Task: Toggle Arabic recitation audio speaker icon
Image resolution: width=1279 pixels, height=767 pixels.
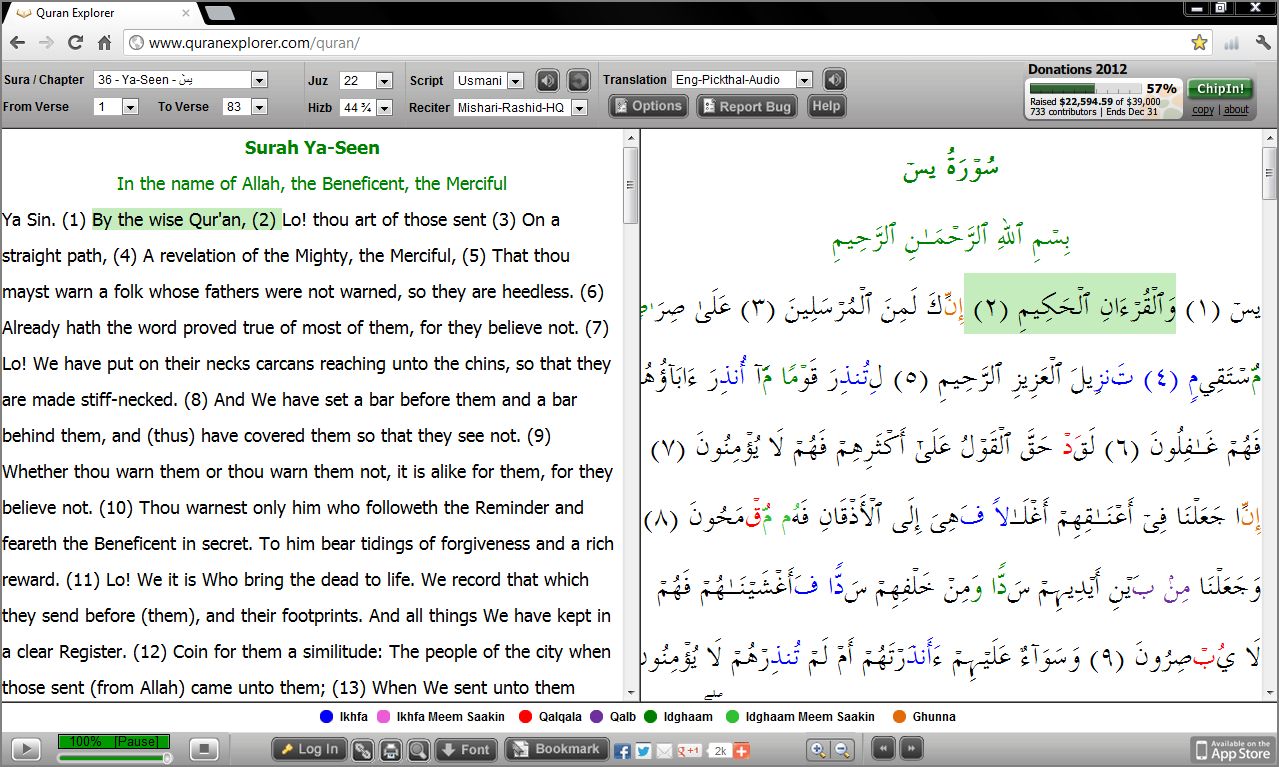Action: pyautogui.click(x=547, y=80)
